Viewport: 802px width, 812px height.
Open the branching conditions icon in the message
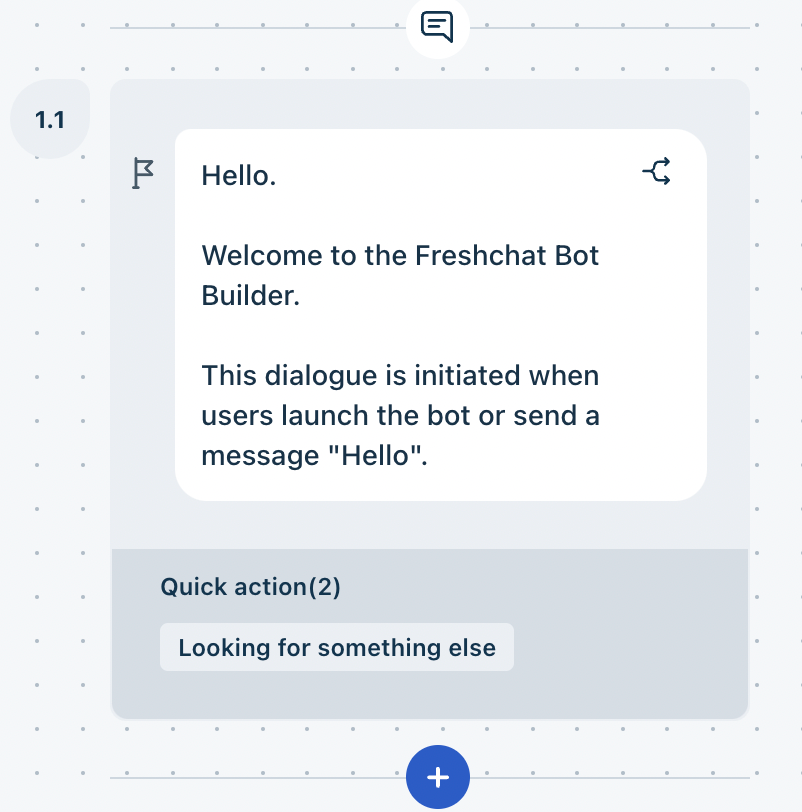657,171
